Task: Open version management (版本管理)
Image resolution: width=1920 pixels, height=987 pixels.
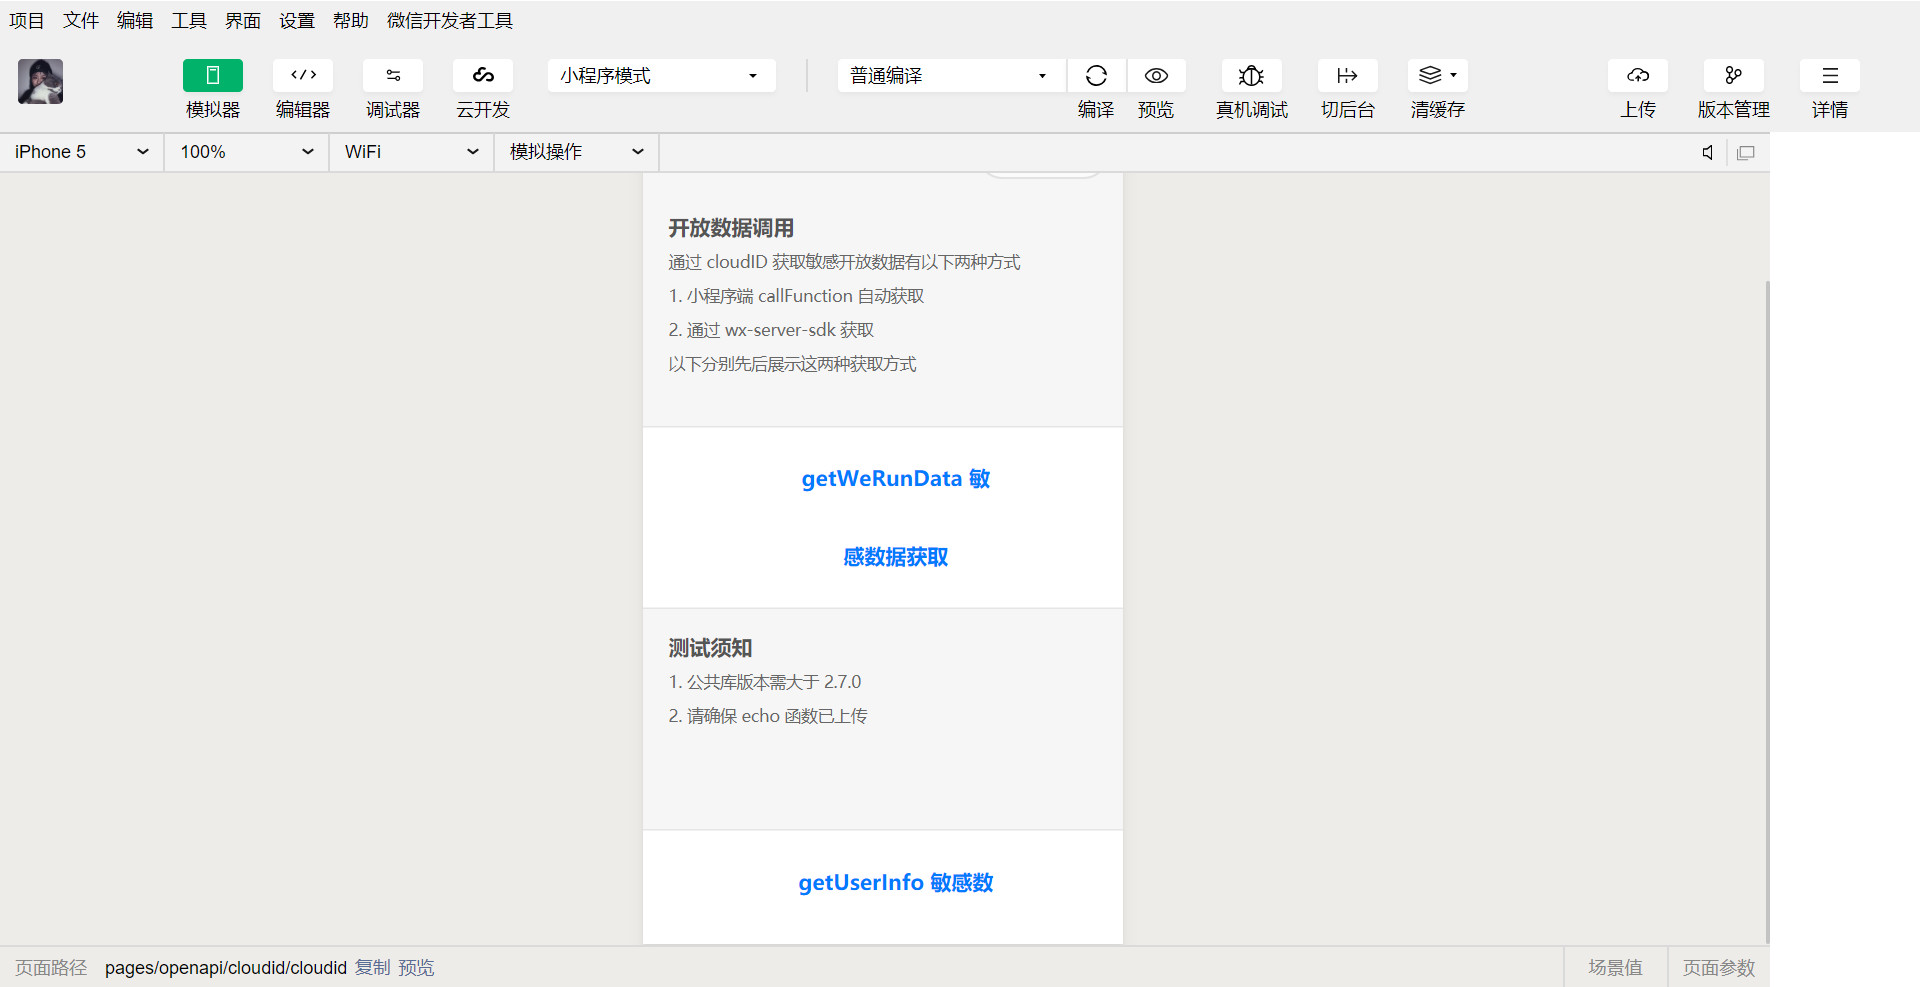Action: point(1733,76)
